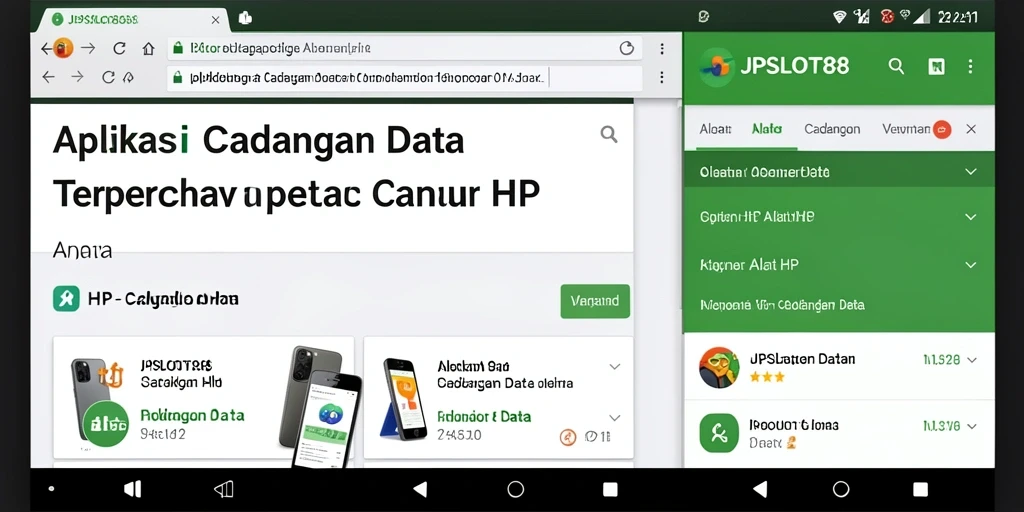Focus the second address bar containing 'Cadagam'
Viewport: 1024px width, 512px height.
(405, 78)
